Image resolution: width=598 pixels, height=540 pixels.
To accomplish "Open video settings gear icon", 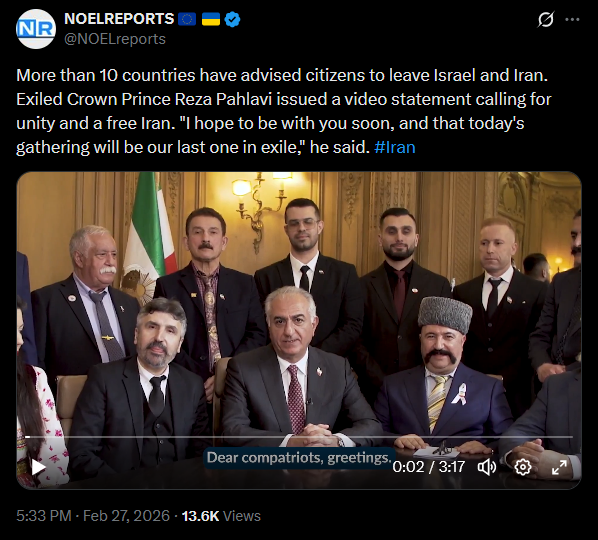I will pyautogui.click(x=523, y=467).
